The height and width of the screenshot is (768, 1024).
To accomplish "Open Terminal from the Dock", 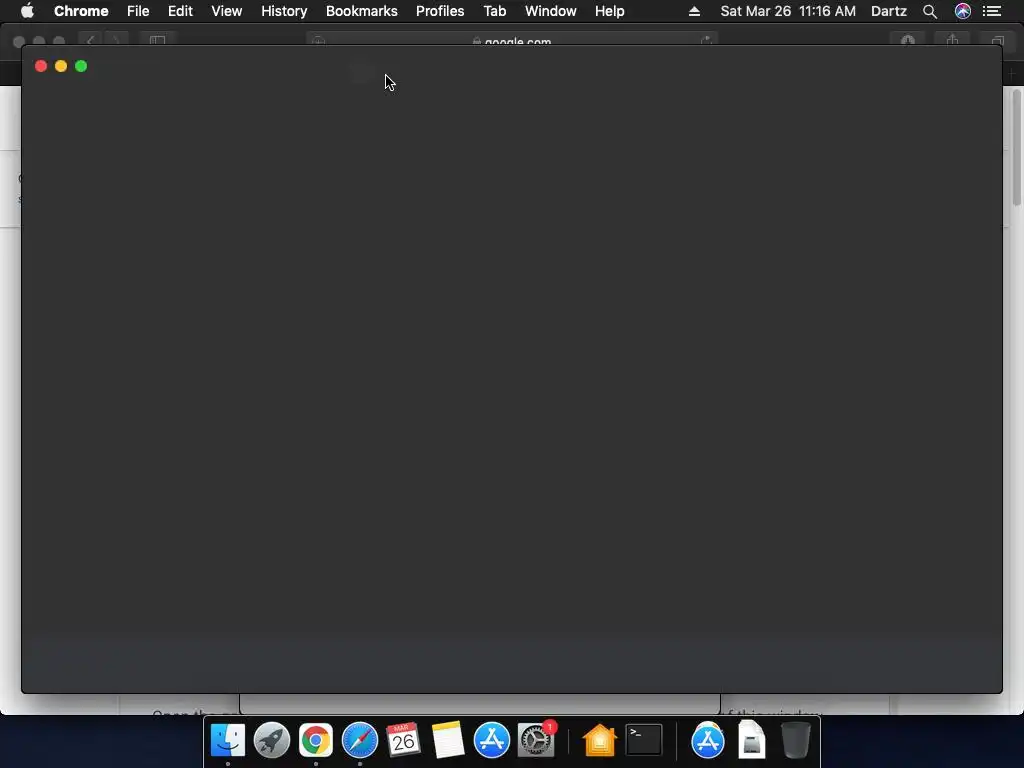I will [644, 740].
